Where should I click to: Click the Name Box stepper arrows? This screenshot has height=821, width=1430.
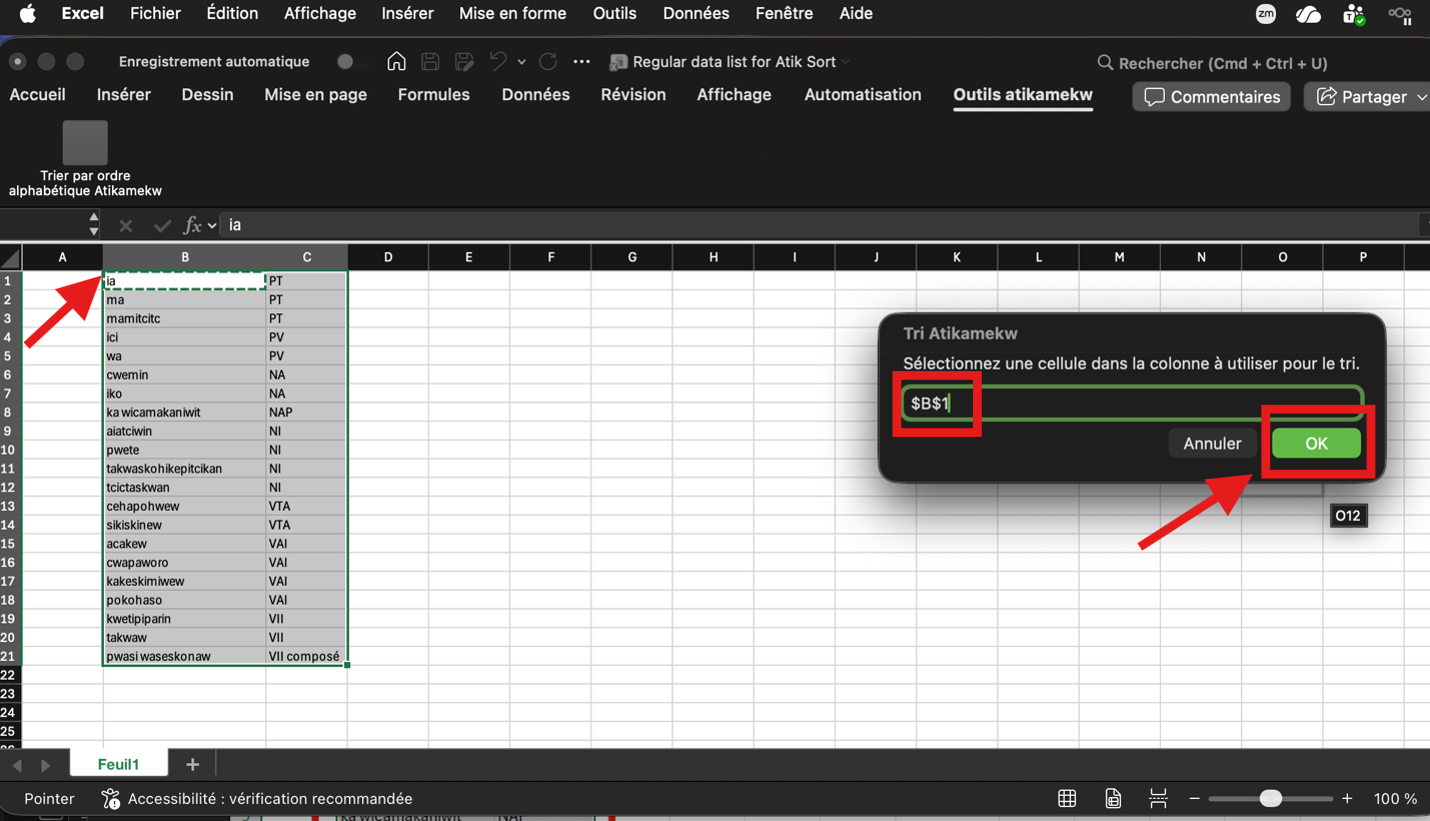pos(94,224)
